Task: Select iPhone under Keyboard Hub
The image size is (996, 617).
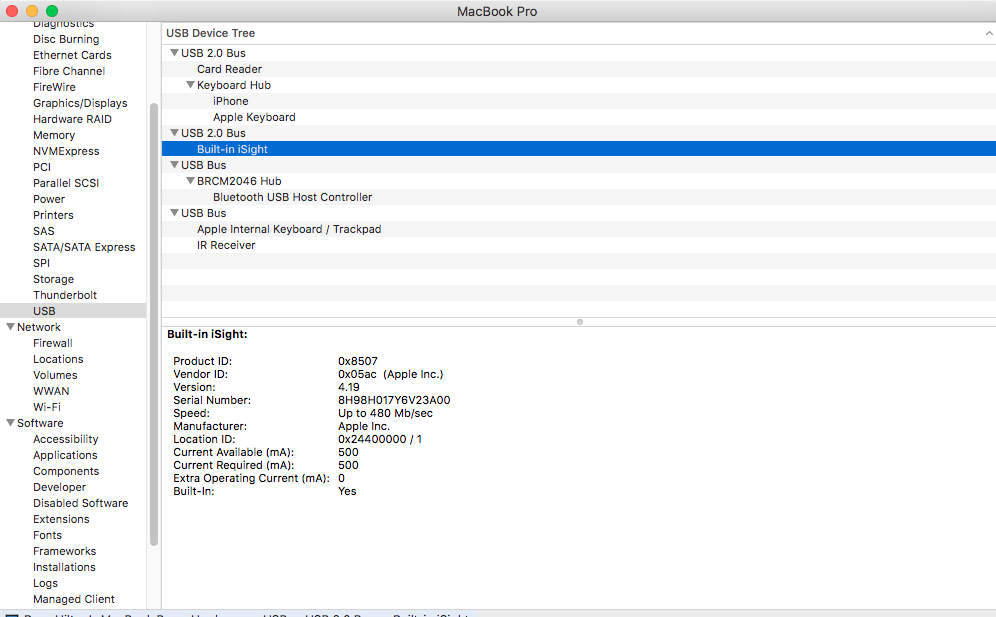Action: [579, 101]
